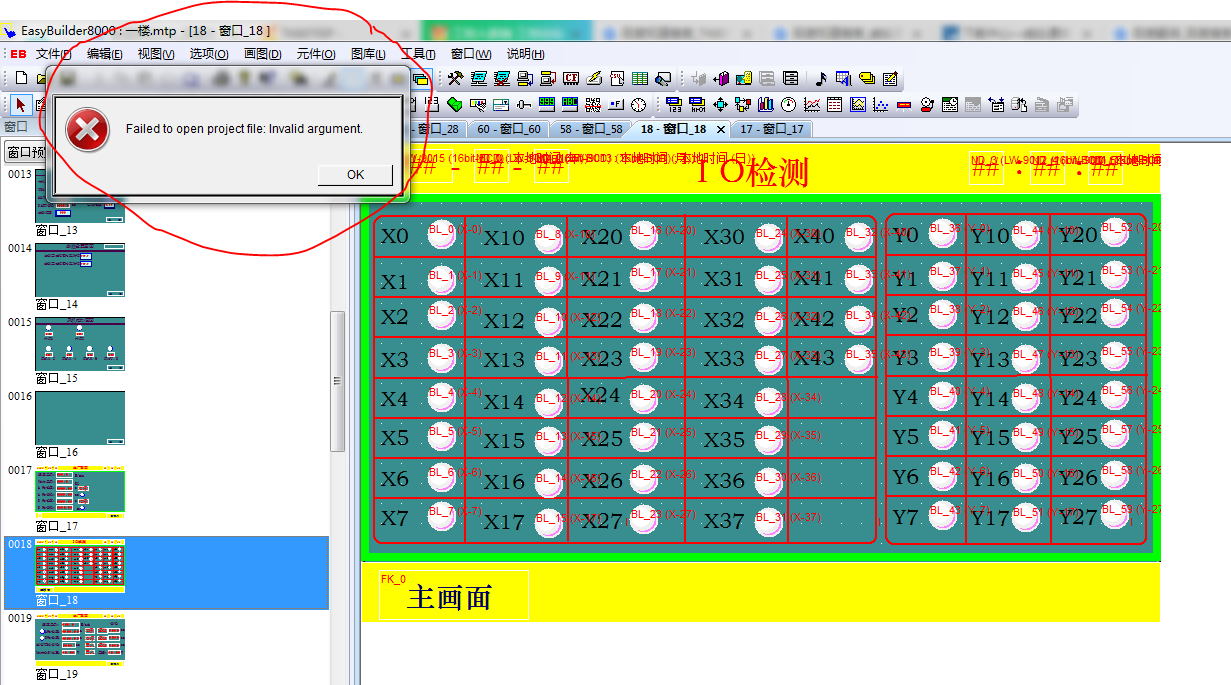Open the 元件 (Objects) menu

tap(316, 54)
